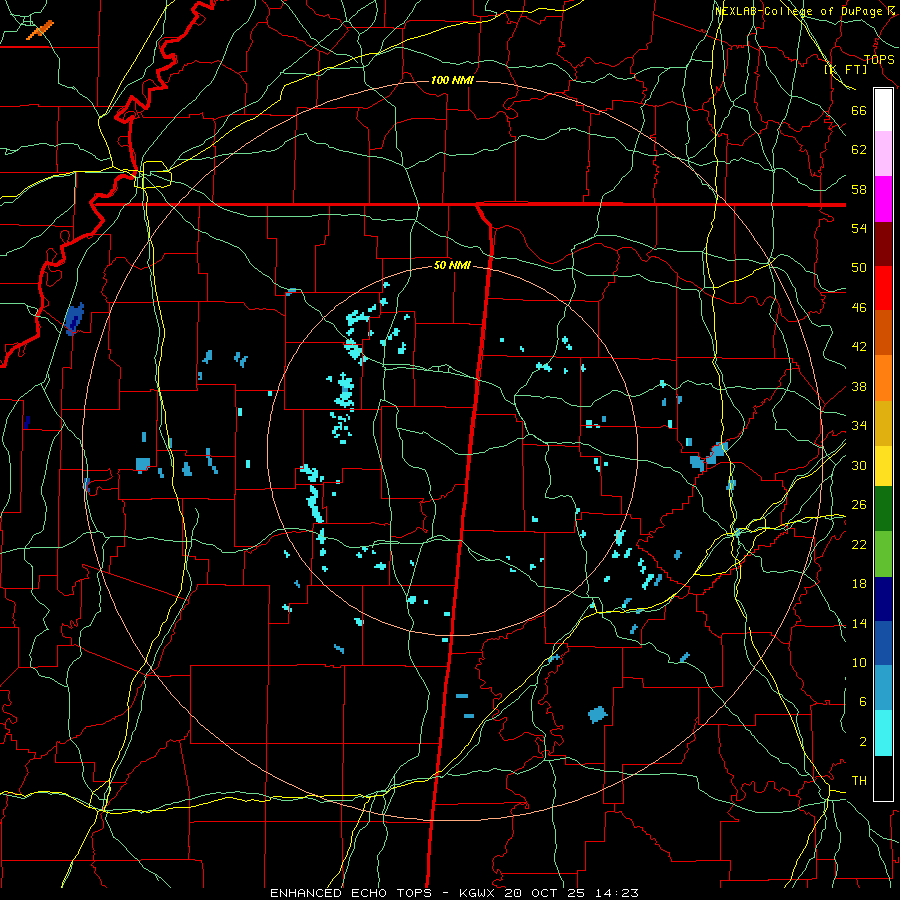This screenshot has height=900, width=900.
Task: Click the yellow legend swatch
Action: (883, 466)
